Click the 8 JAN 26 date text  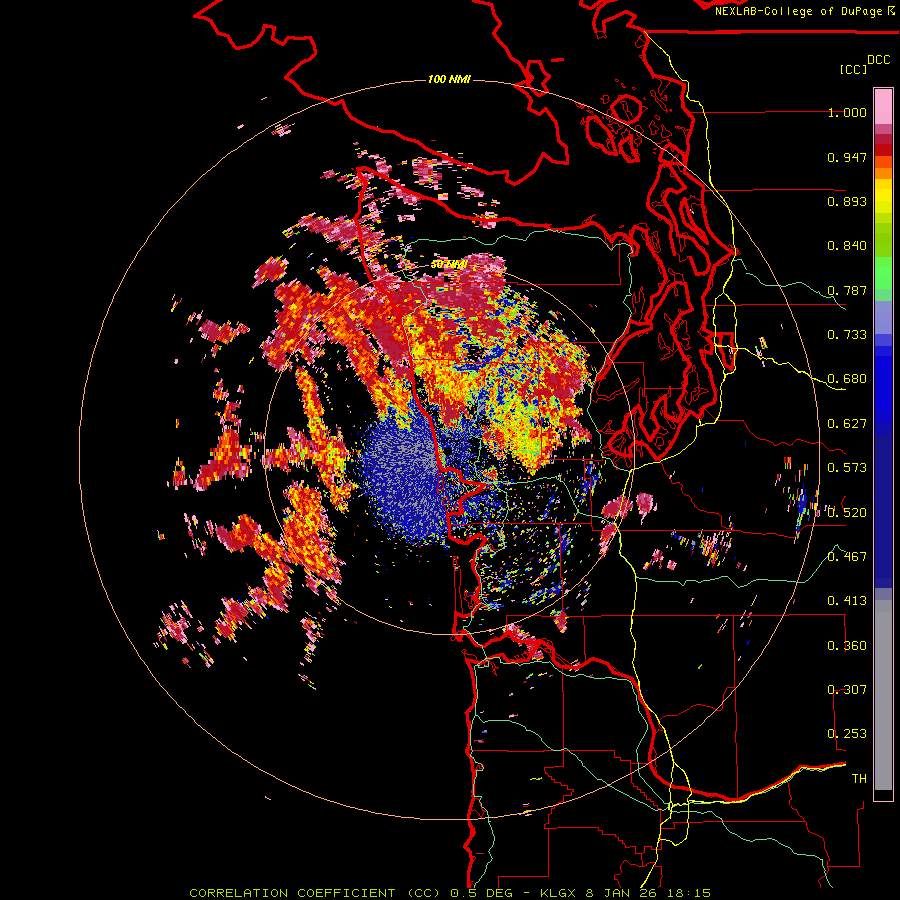point(624,893)
